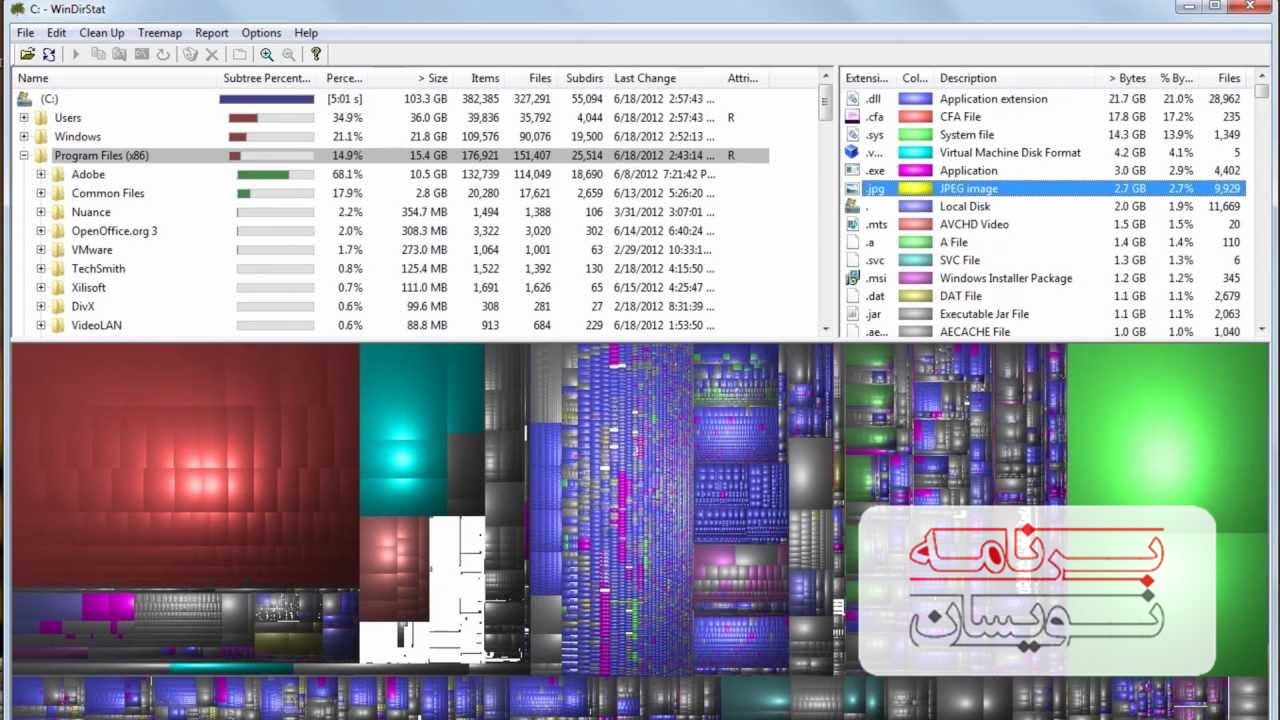This screenshot has width=1280, height=720.
Task: Expand the Users folder node
Action: click(24, 118)
